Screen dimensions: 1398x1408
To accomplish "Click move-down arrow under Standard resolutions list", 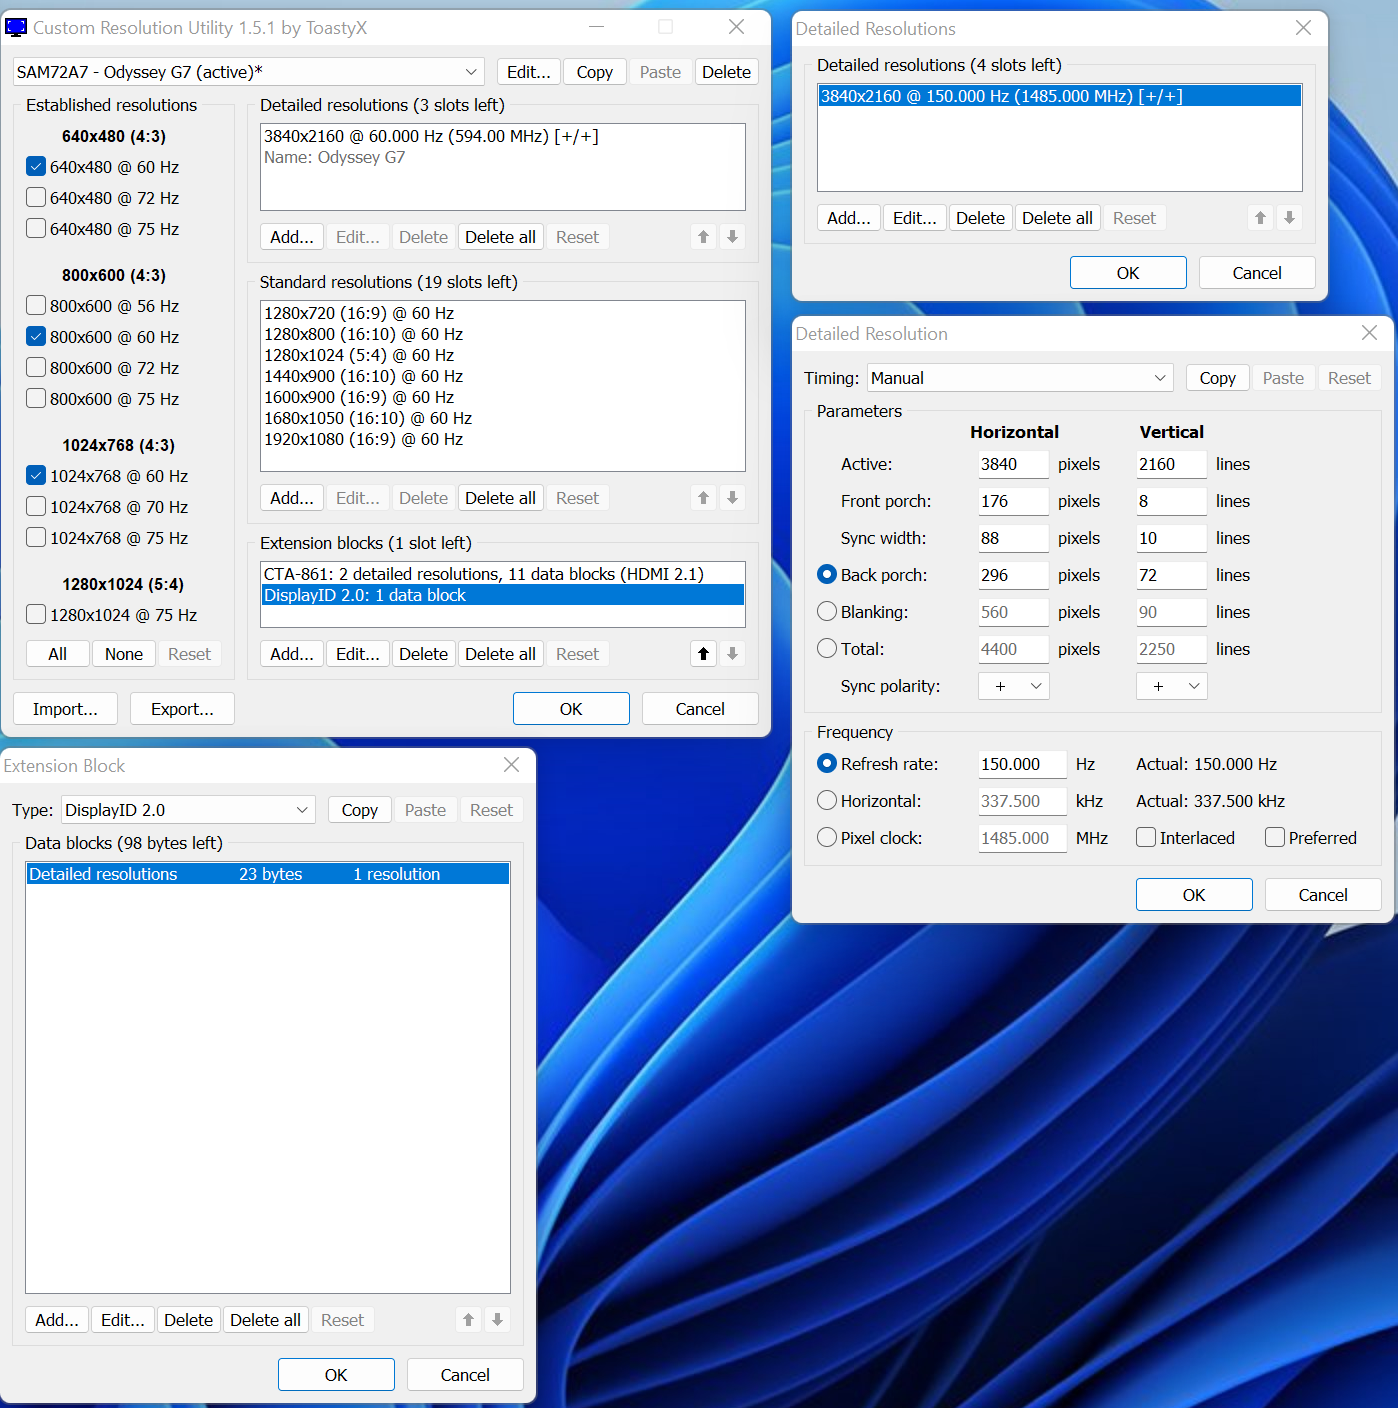I will tap(732, 498).
